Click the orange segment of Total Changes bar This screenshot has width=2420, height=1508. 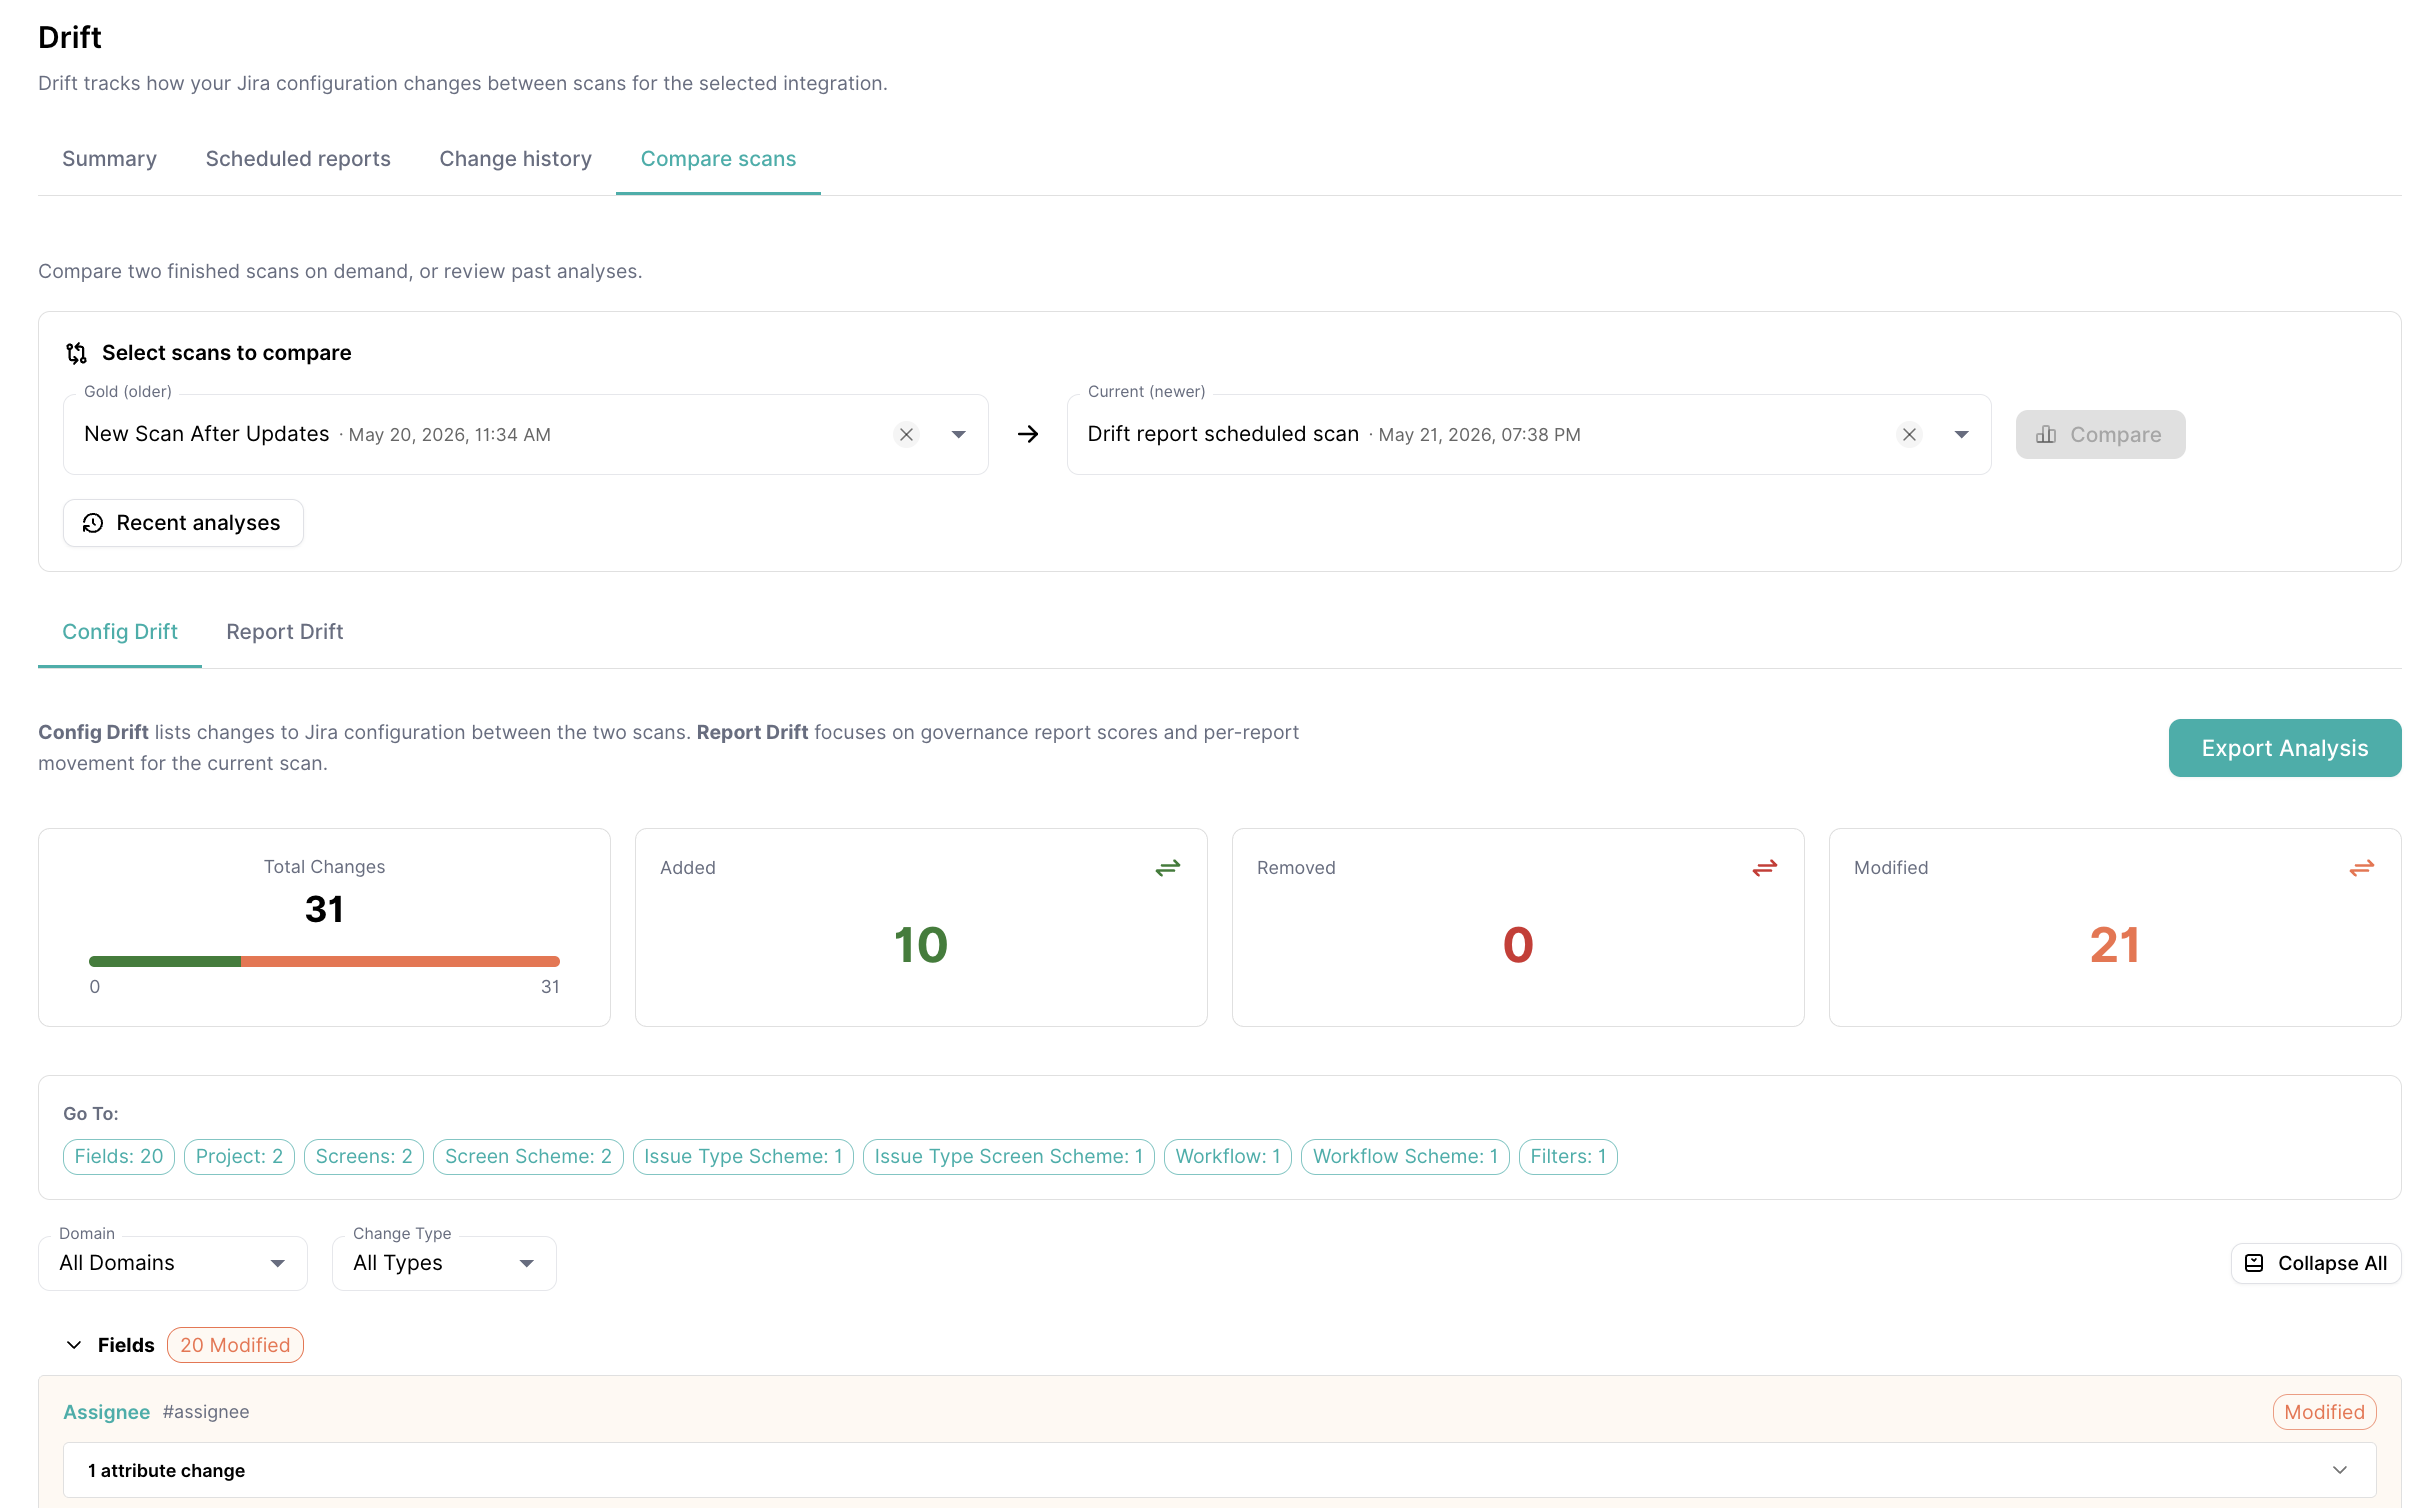click(x=400, y=961)
